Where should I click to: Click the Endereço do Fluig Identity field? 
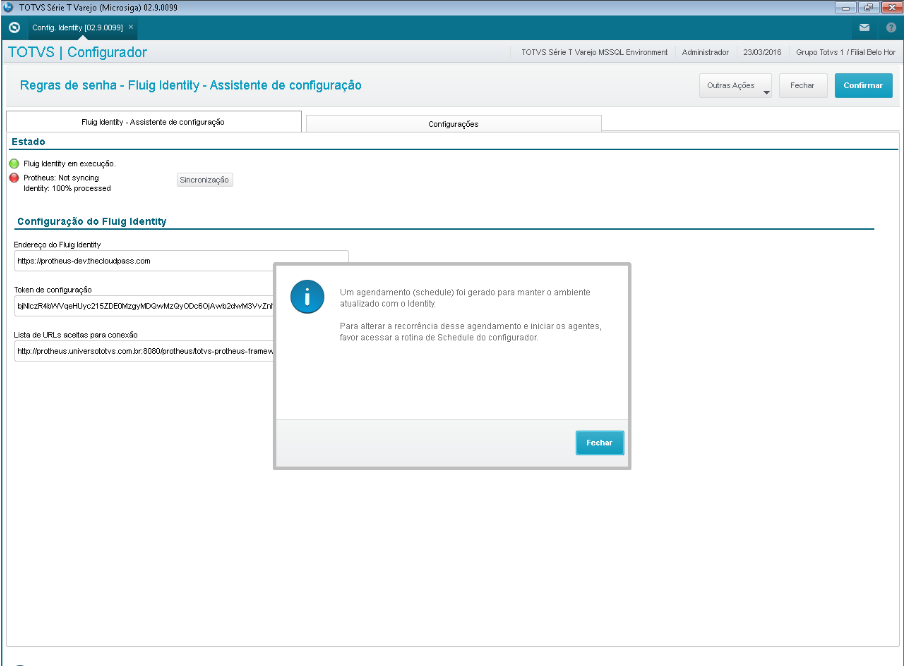tap(181, 261)
